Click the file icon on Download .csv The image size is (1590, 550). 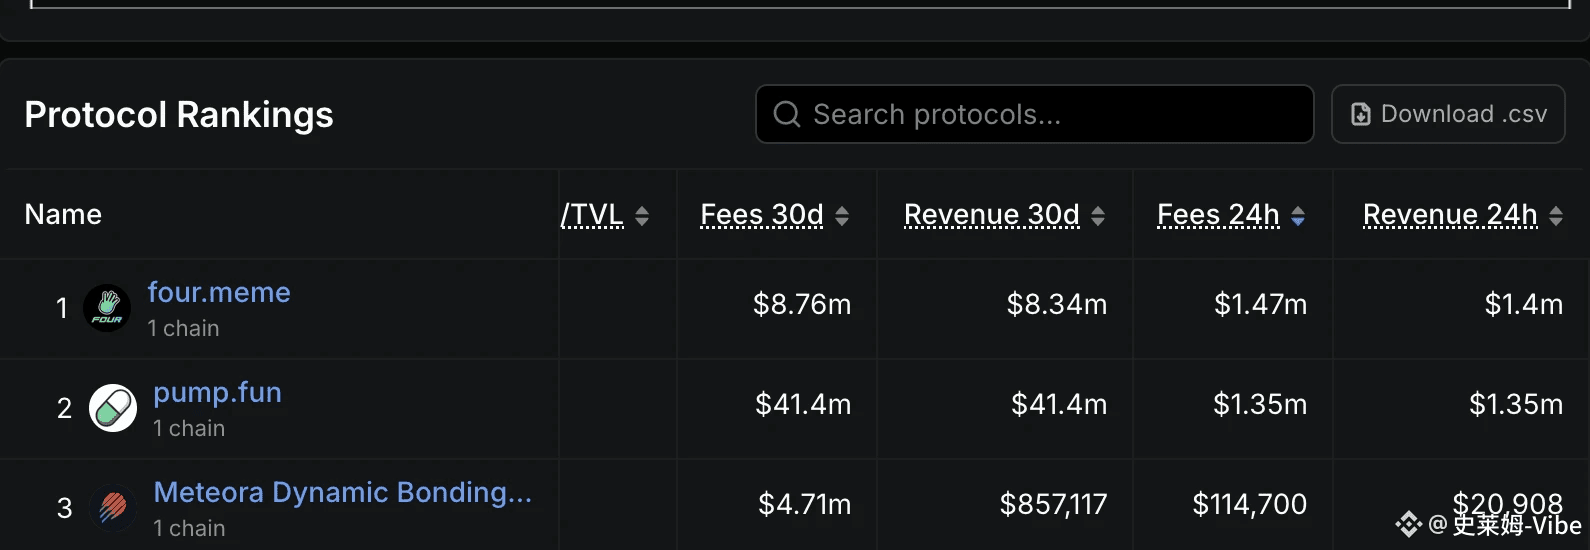(1361, 115)
